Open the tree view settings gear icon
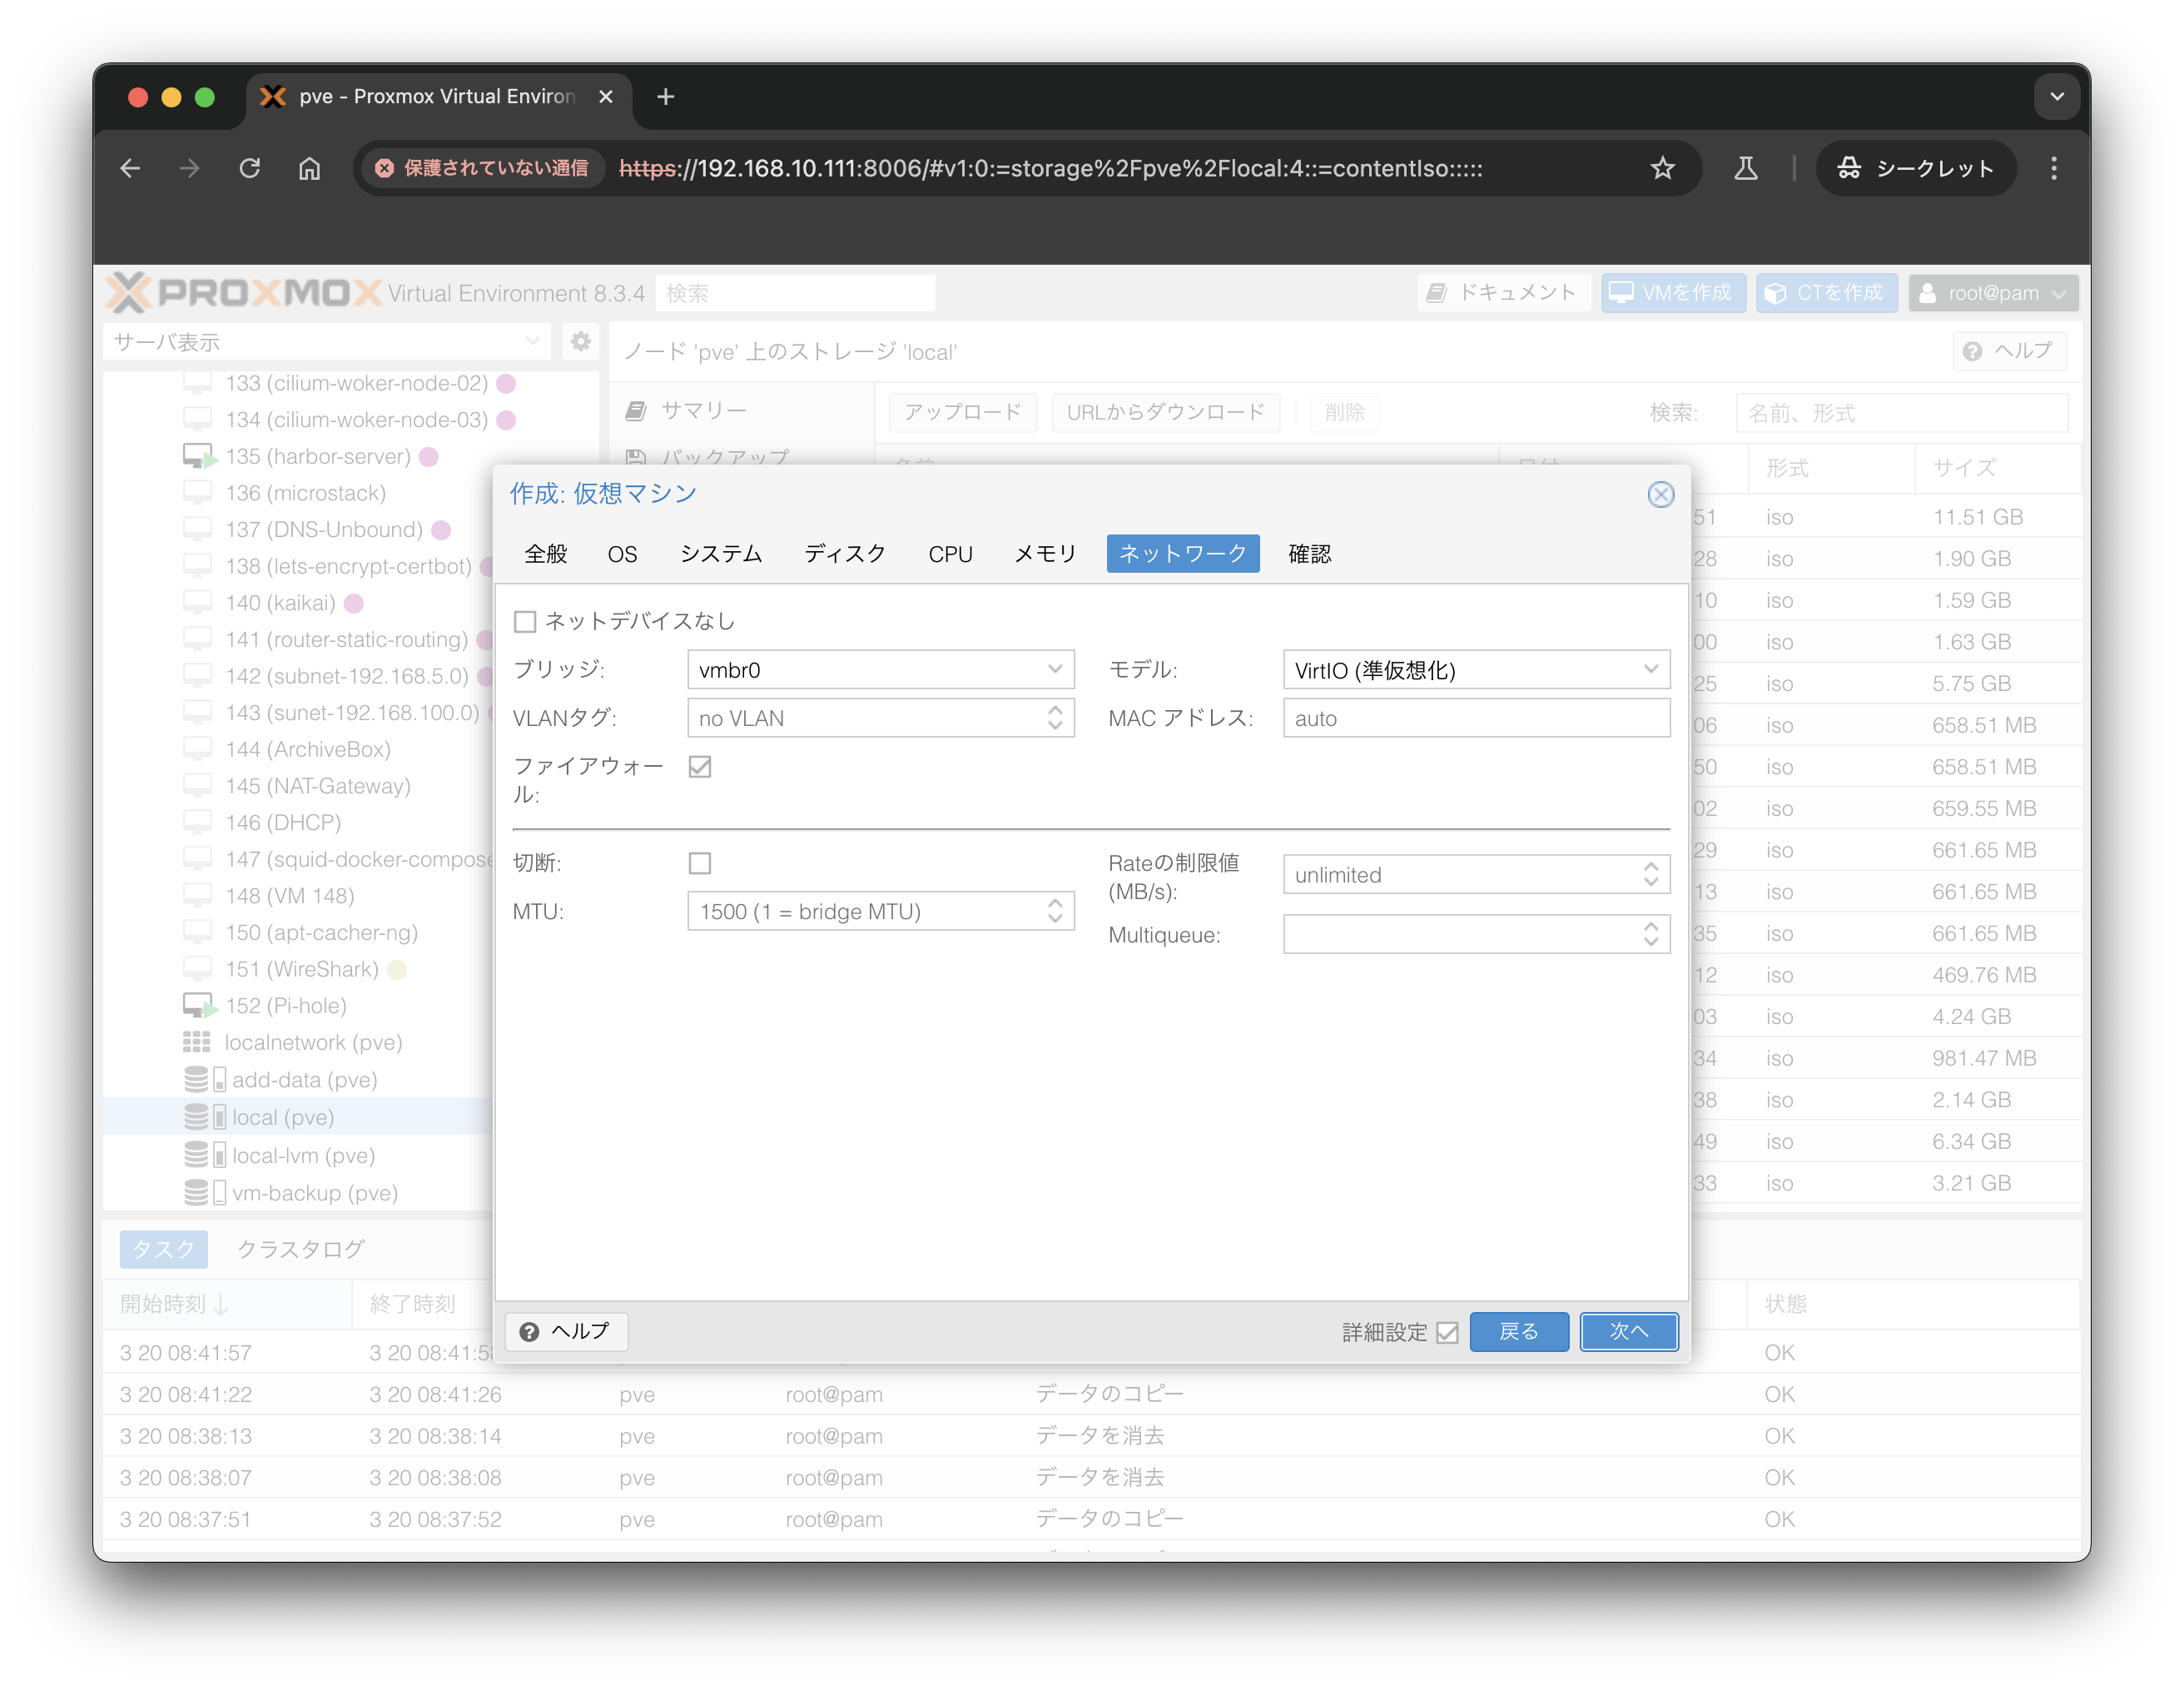 (581, 342)
